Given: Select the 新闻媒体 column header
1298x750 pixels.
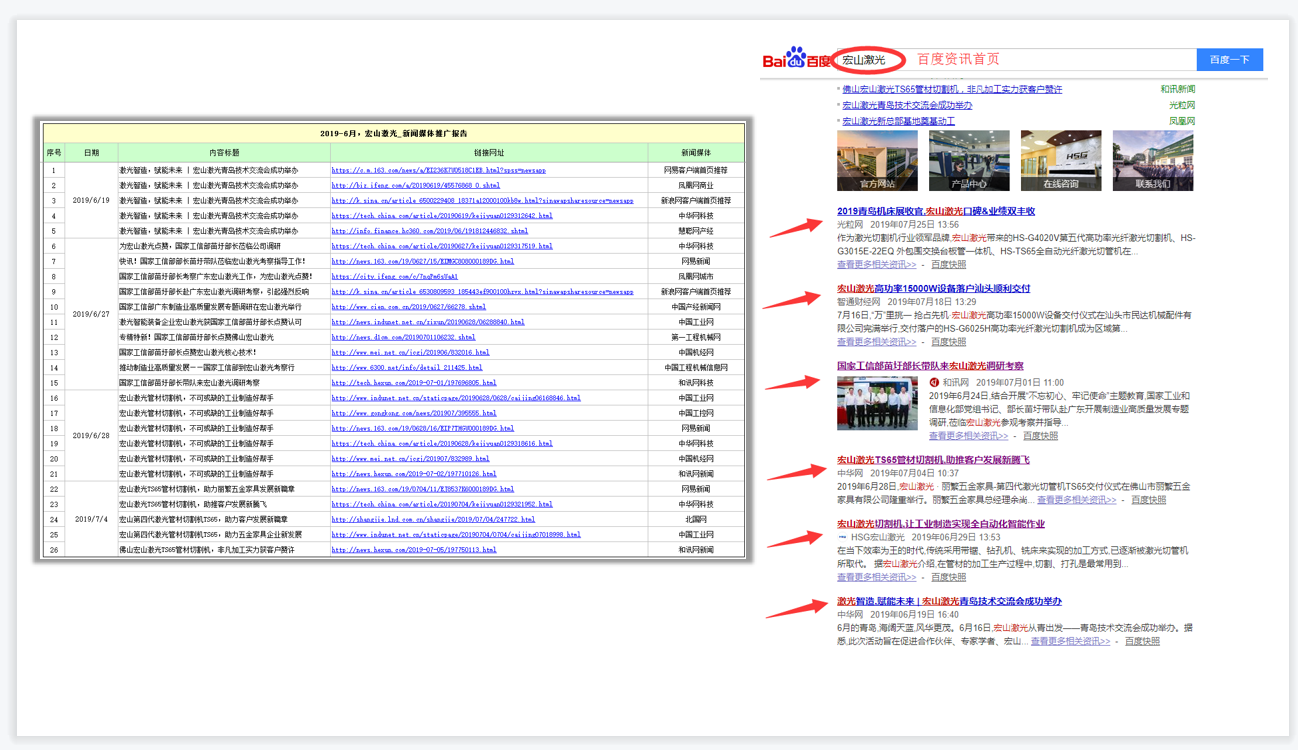Looking at the screenshot, I should pos(696,153).
